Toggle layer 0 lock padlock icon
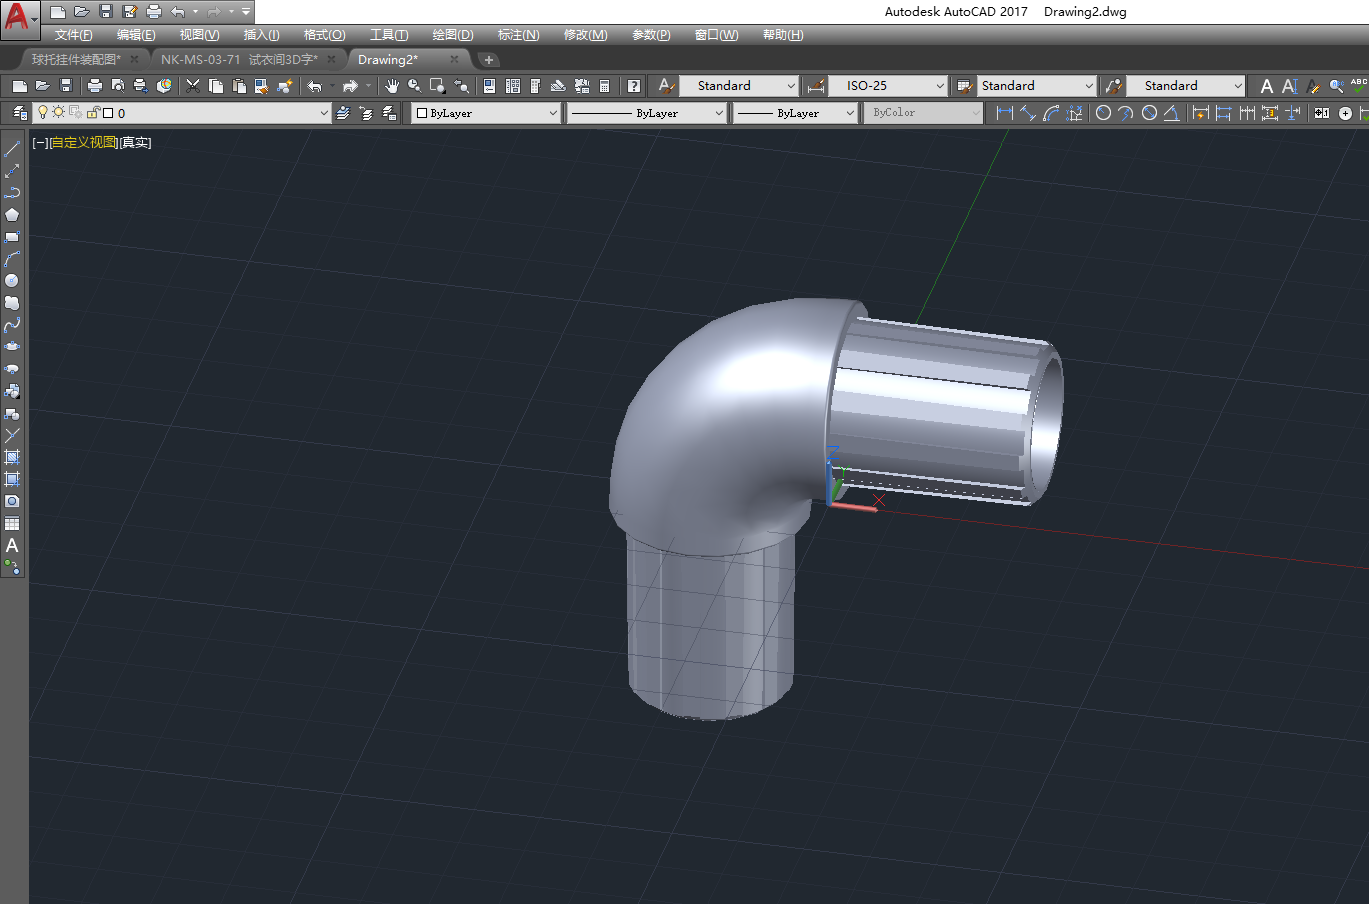The image size is (1369, 904). tap(93, 113)
